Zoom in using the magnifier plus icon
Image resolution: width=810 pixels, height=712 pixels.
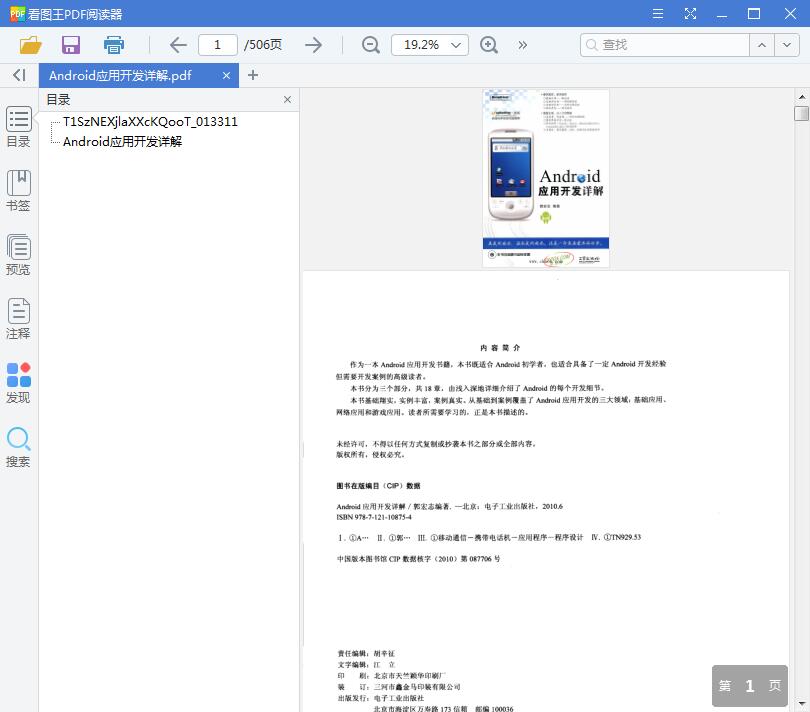click(x=489, y=45)
